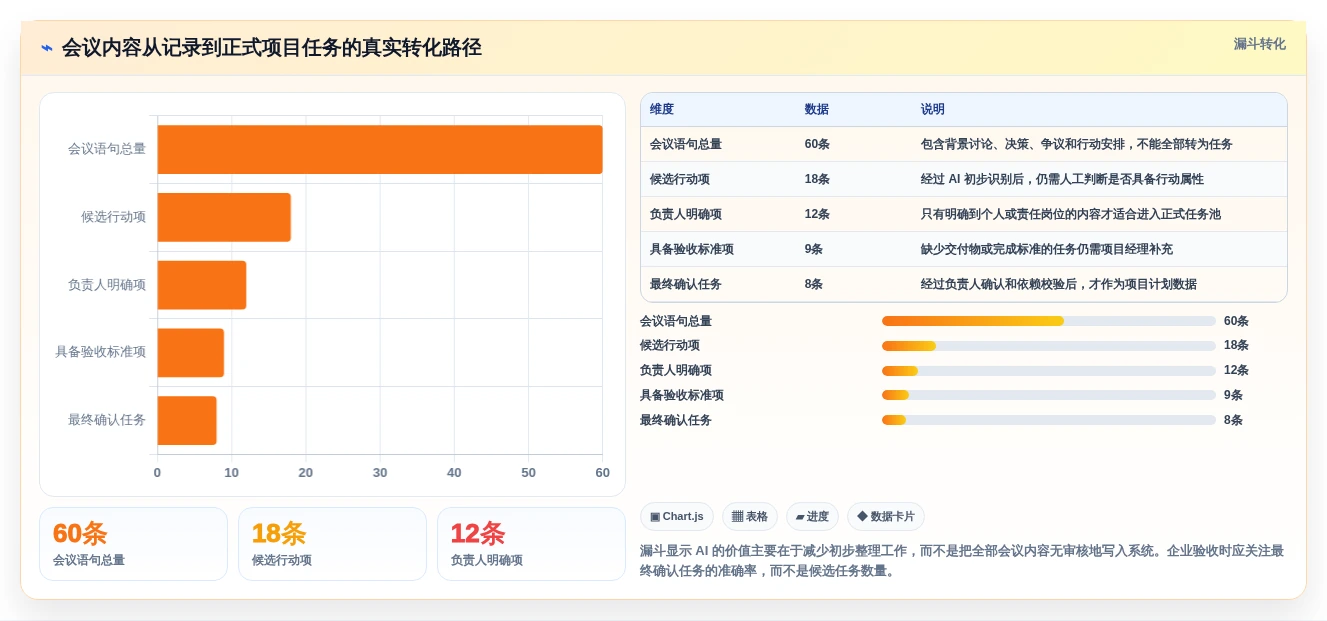This screenshot has height=621, width=1327.
Task: Click the description starting 经过负责人确认
Action: (x=1058, y=284)
